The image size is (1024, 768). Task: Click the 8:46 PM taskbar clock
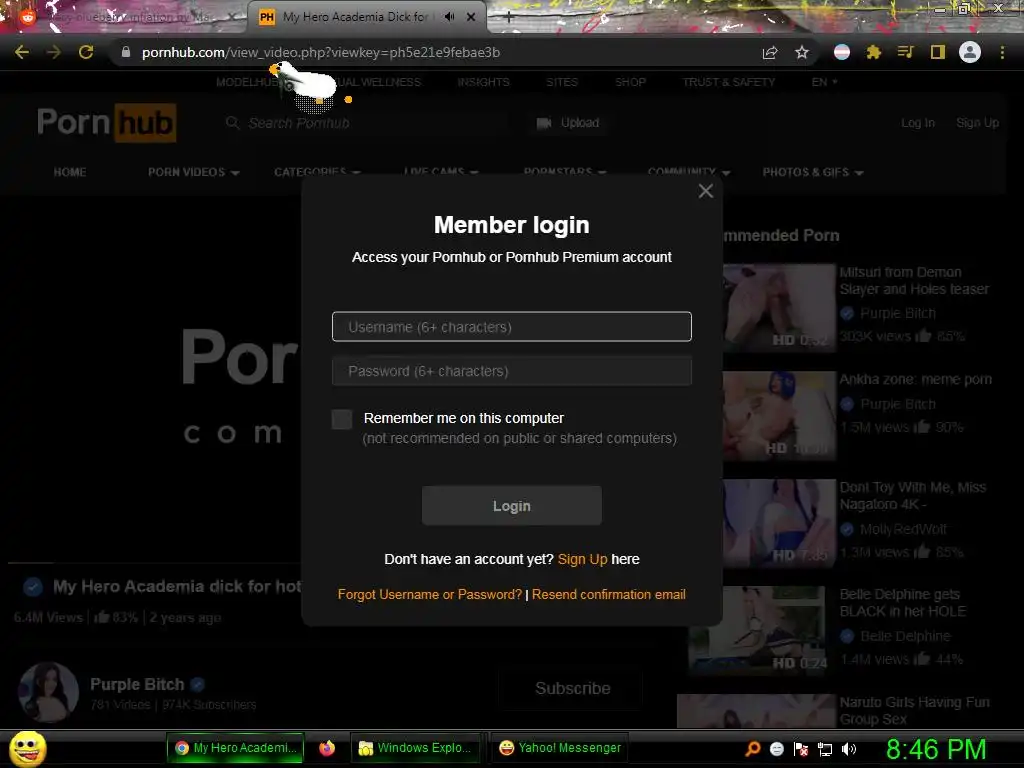(x=936, y=749)
